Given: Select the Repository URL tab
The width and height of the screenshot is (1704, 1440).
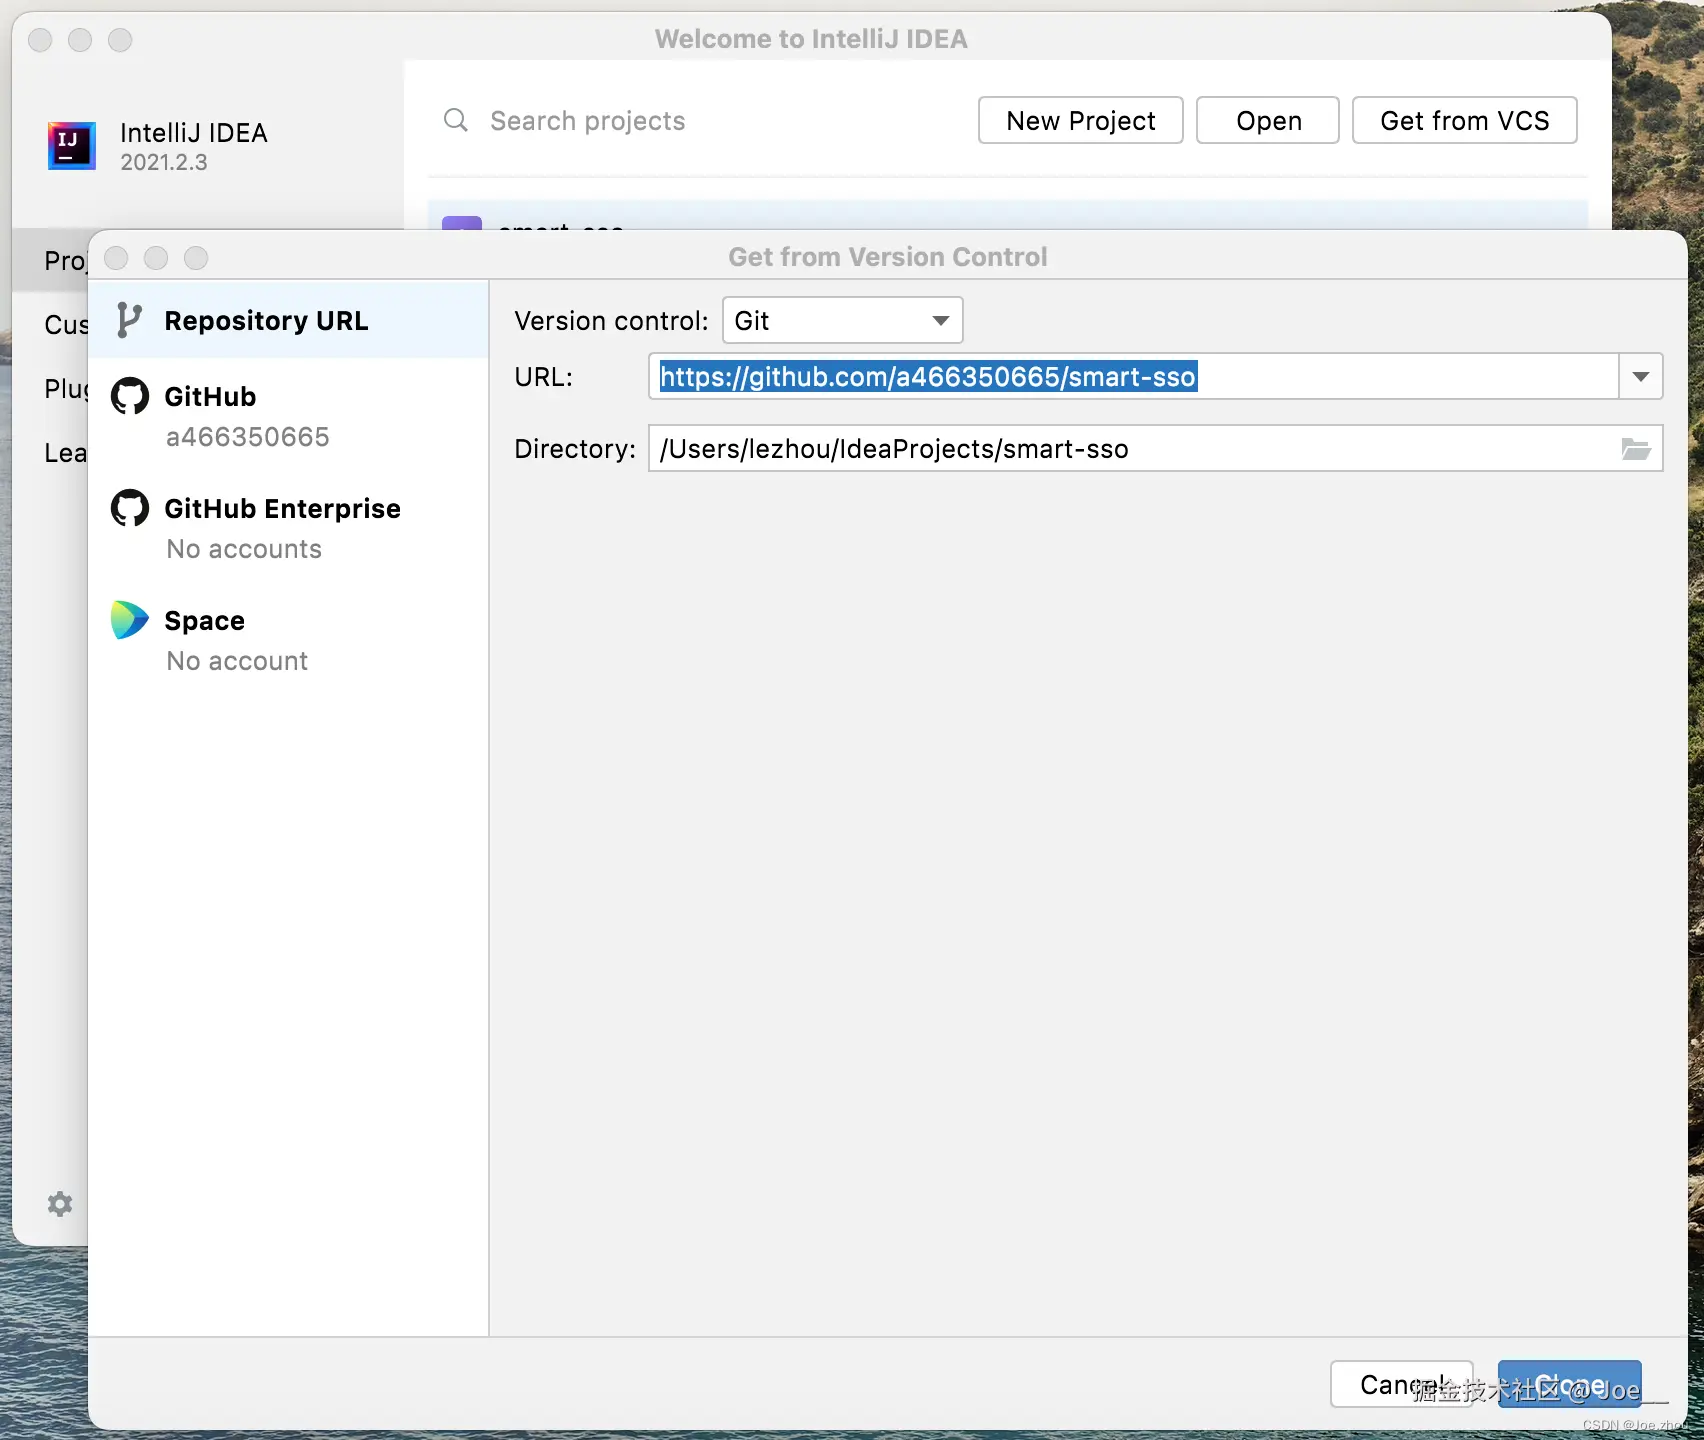Looking at the screenshot, I should coord(288,320).
